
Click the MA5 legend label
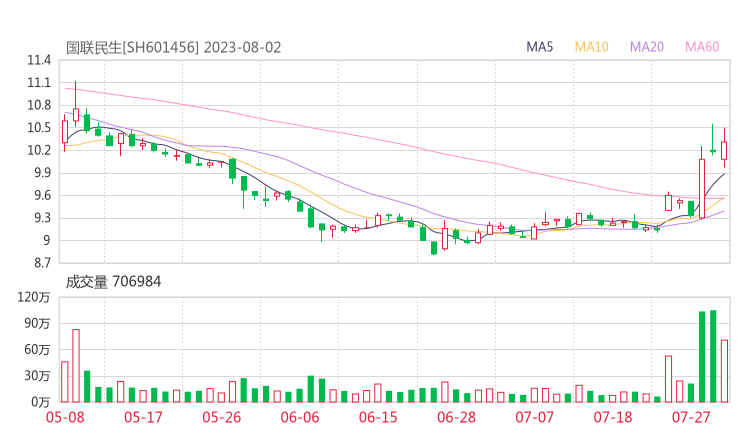point(539,47)
